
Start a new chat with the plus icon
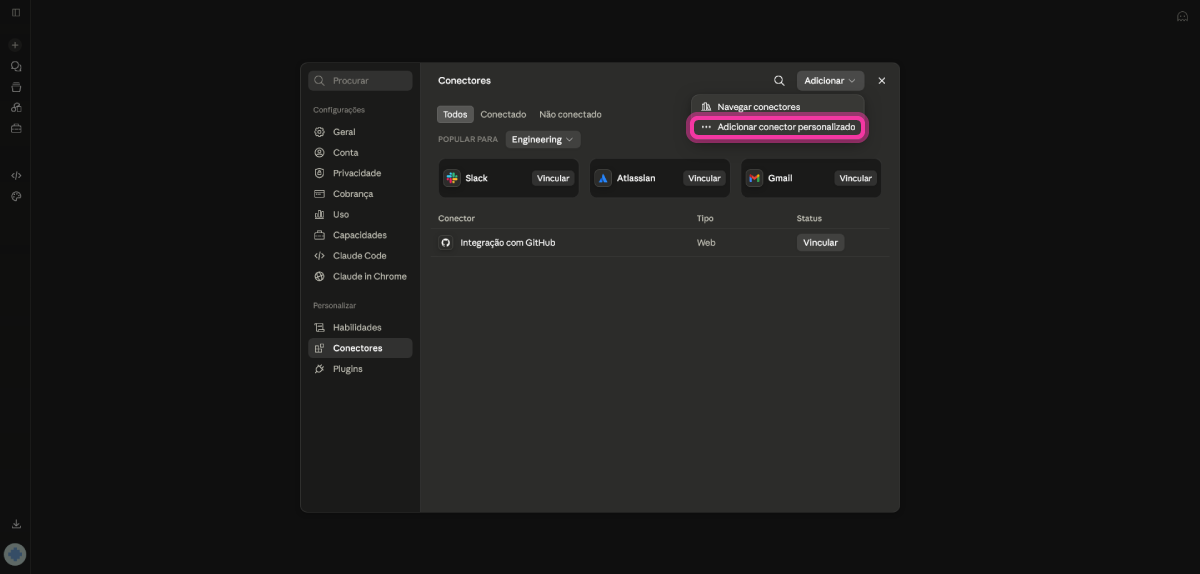[x=15, y=45]
